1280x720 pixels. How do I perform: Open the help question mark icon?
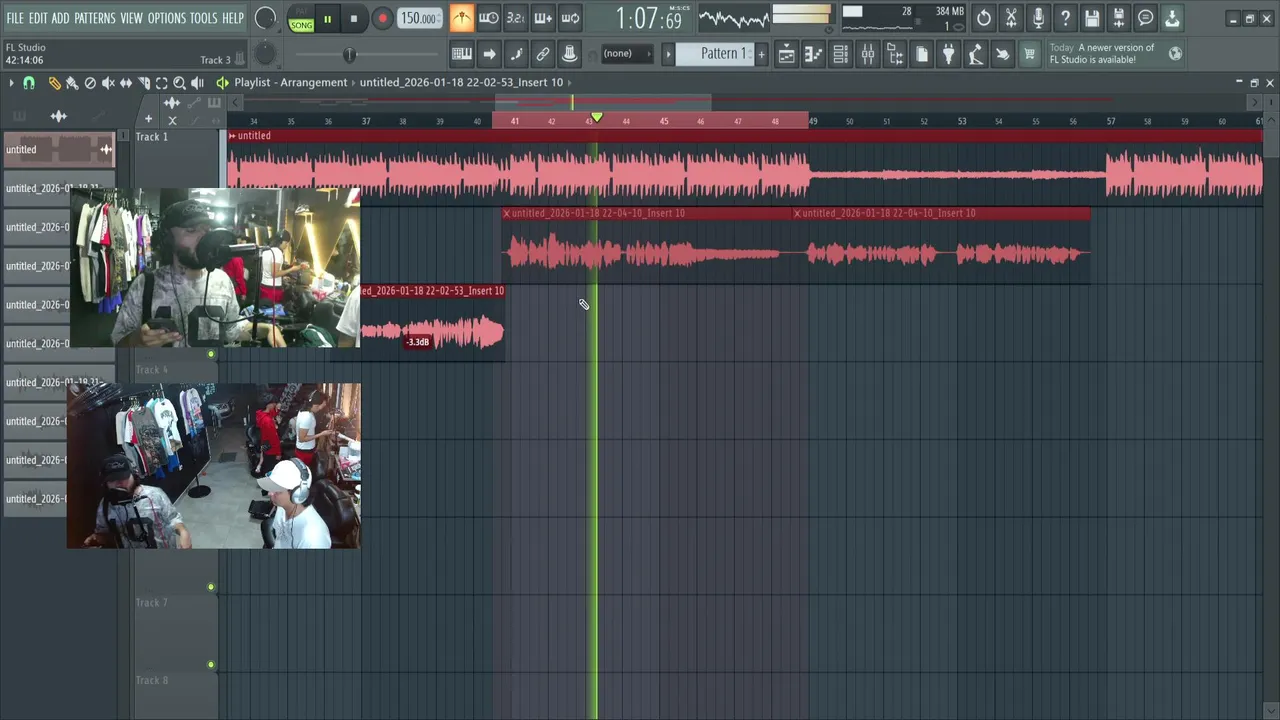1065,18
